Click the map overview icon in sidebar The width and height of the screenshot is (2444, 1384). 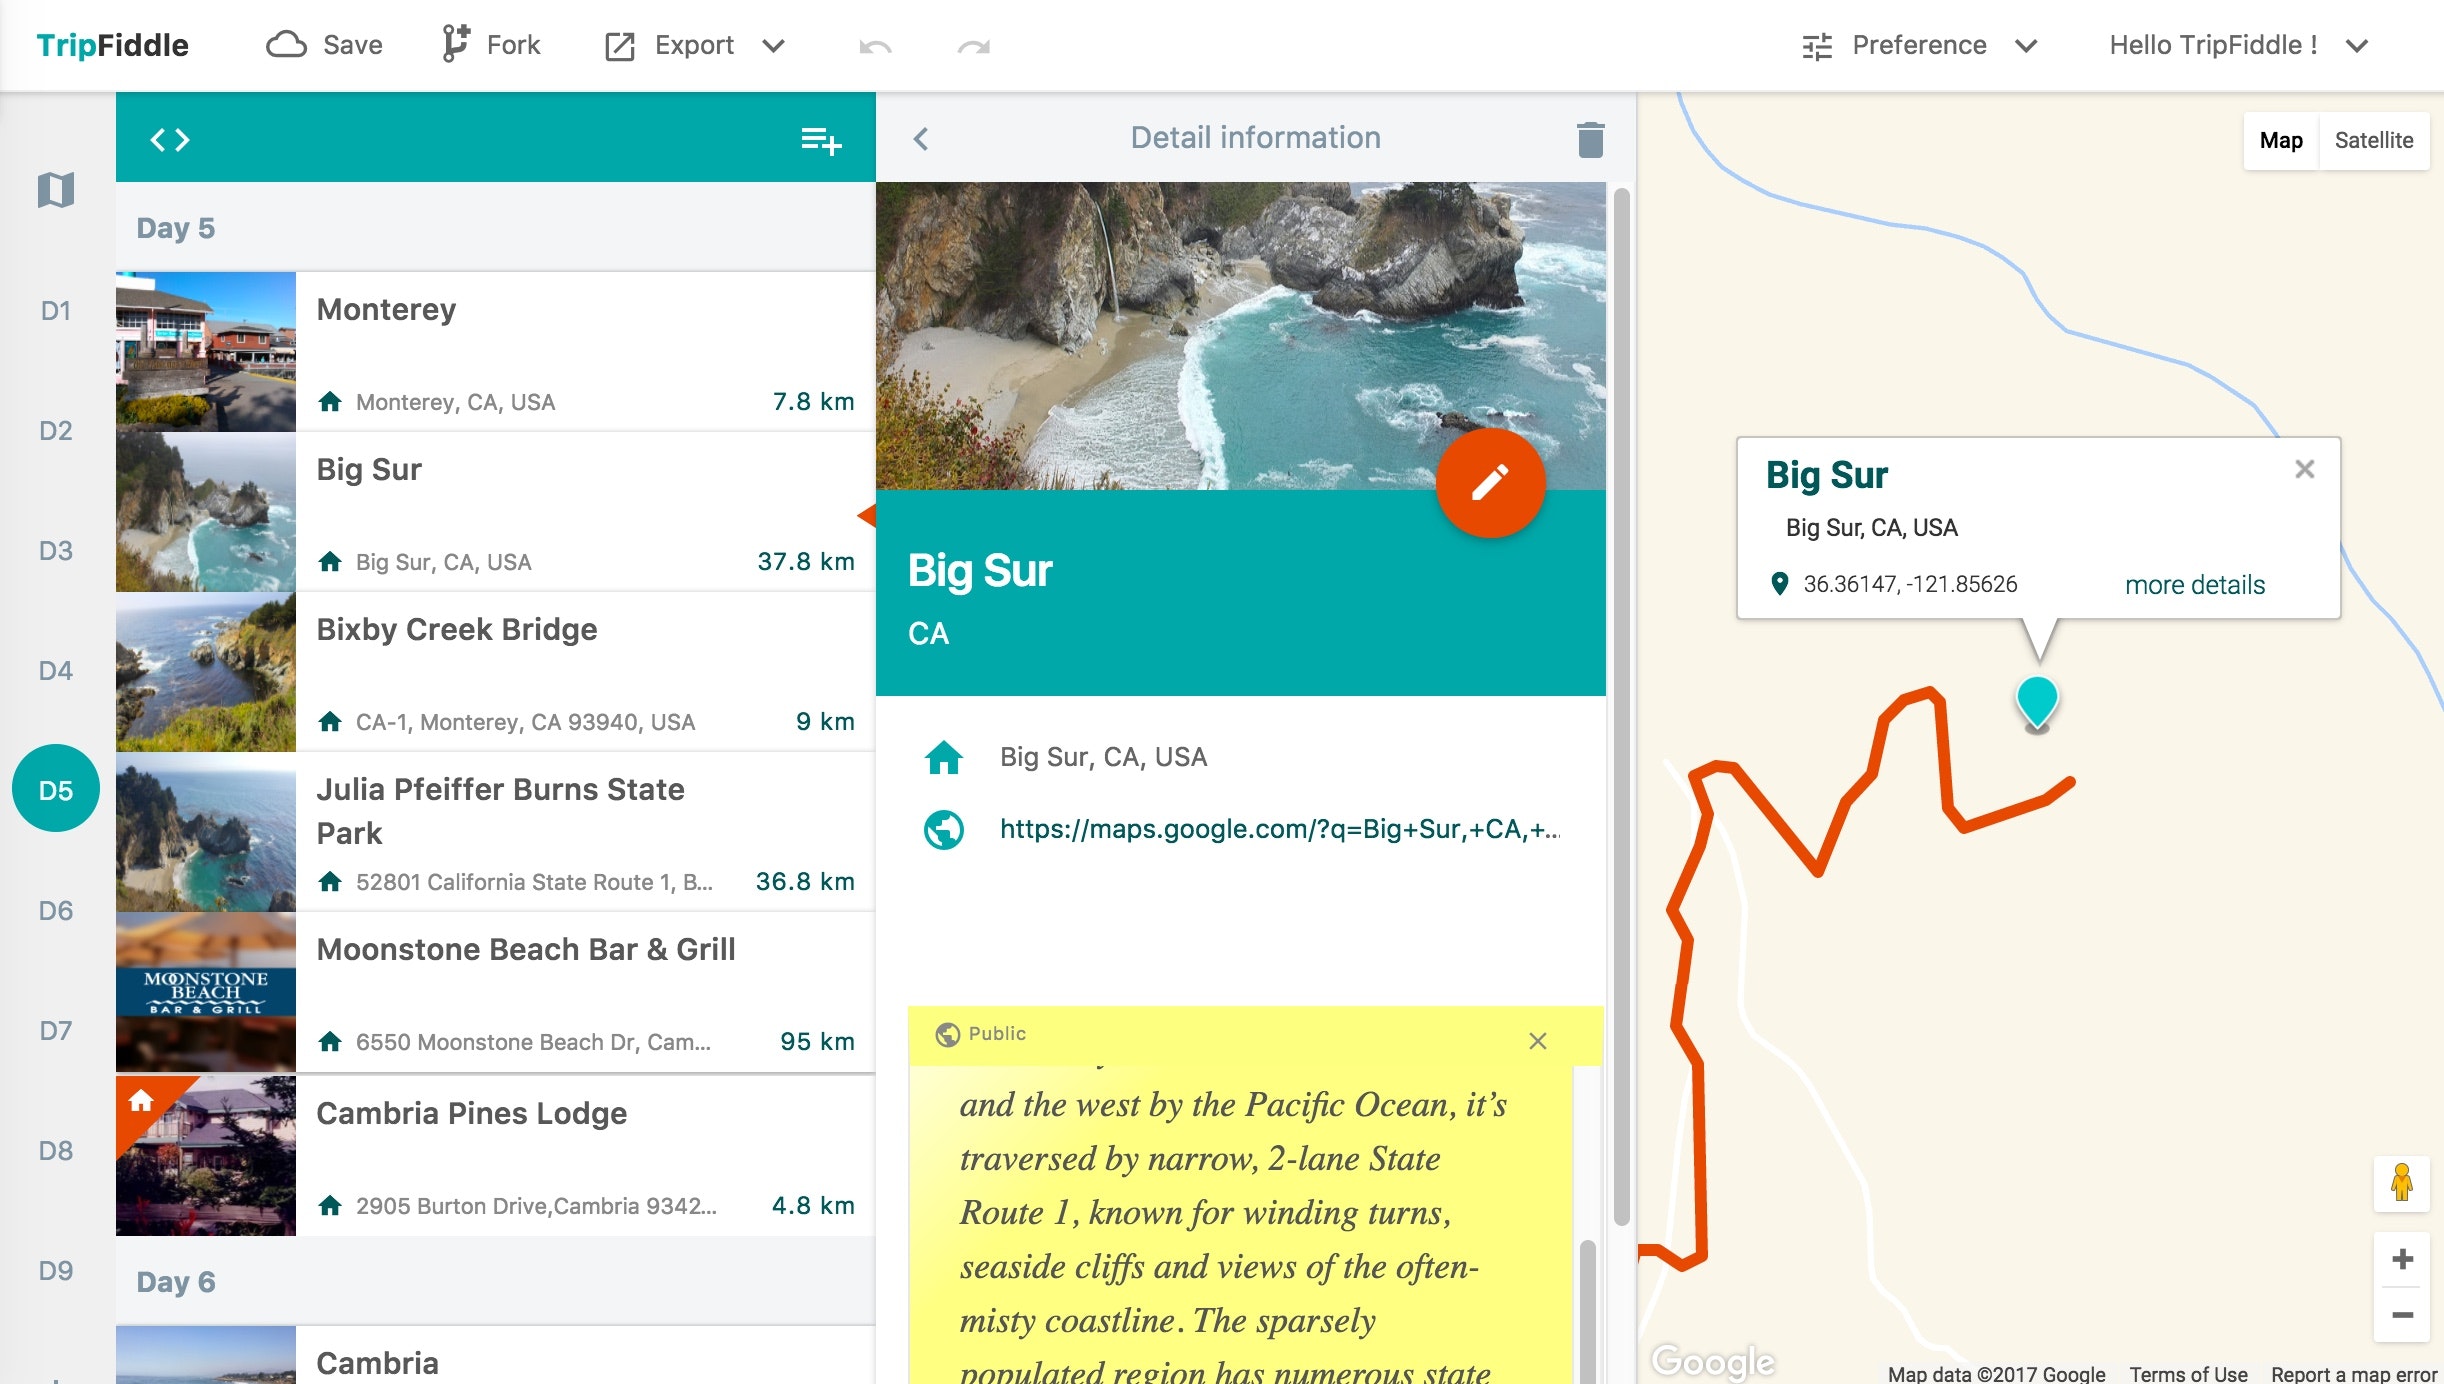tap(56, 189)
